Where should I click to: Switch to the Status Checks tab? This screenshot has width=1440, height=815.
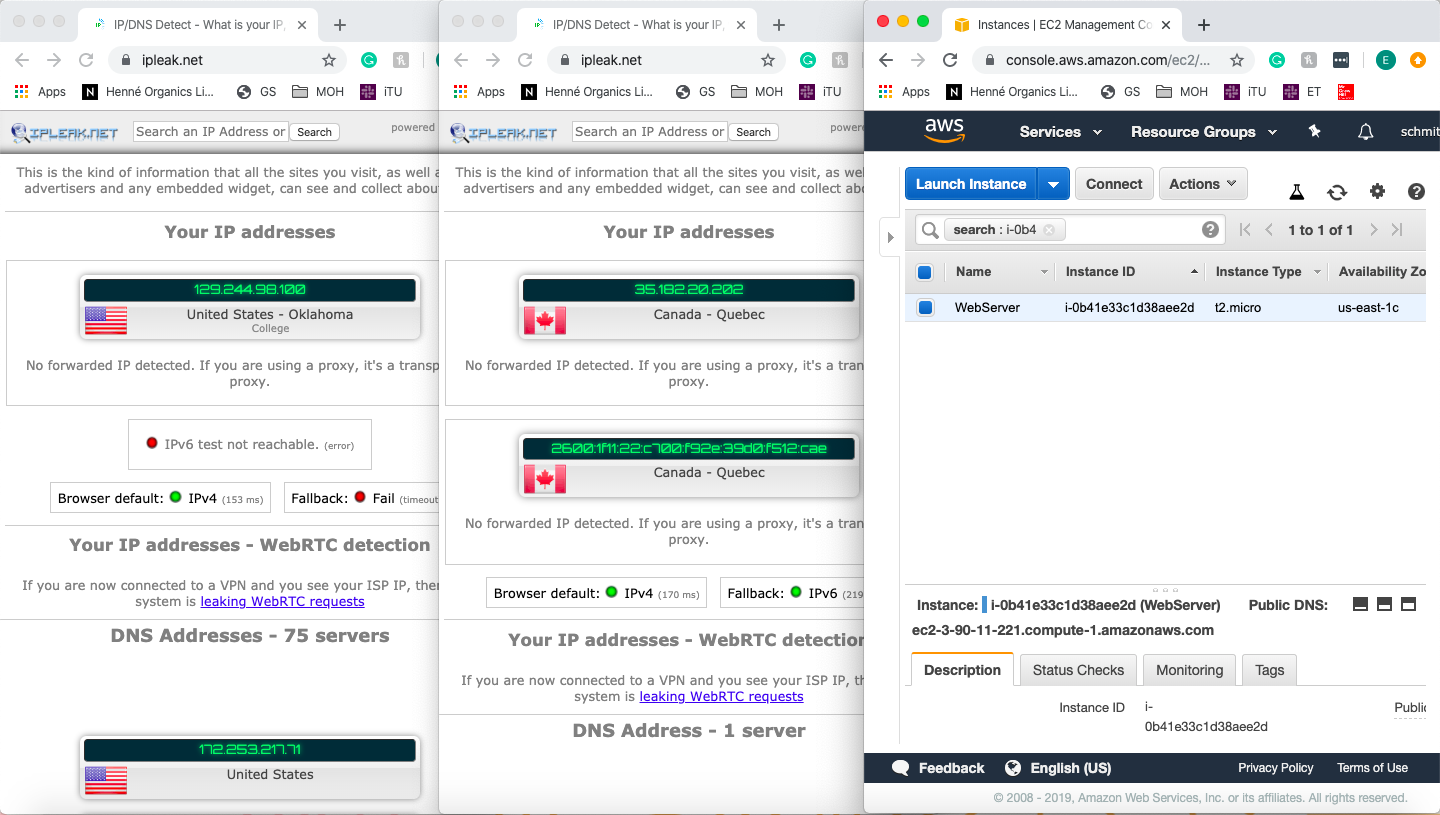[x=1078, y=670]
